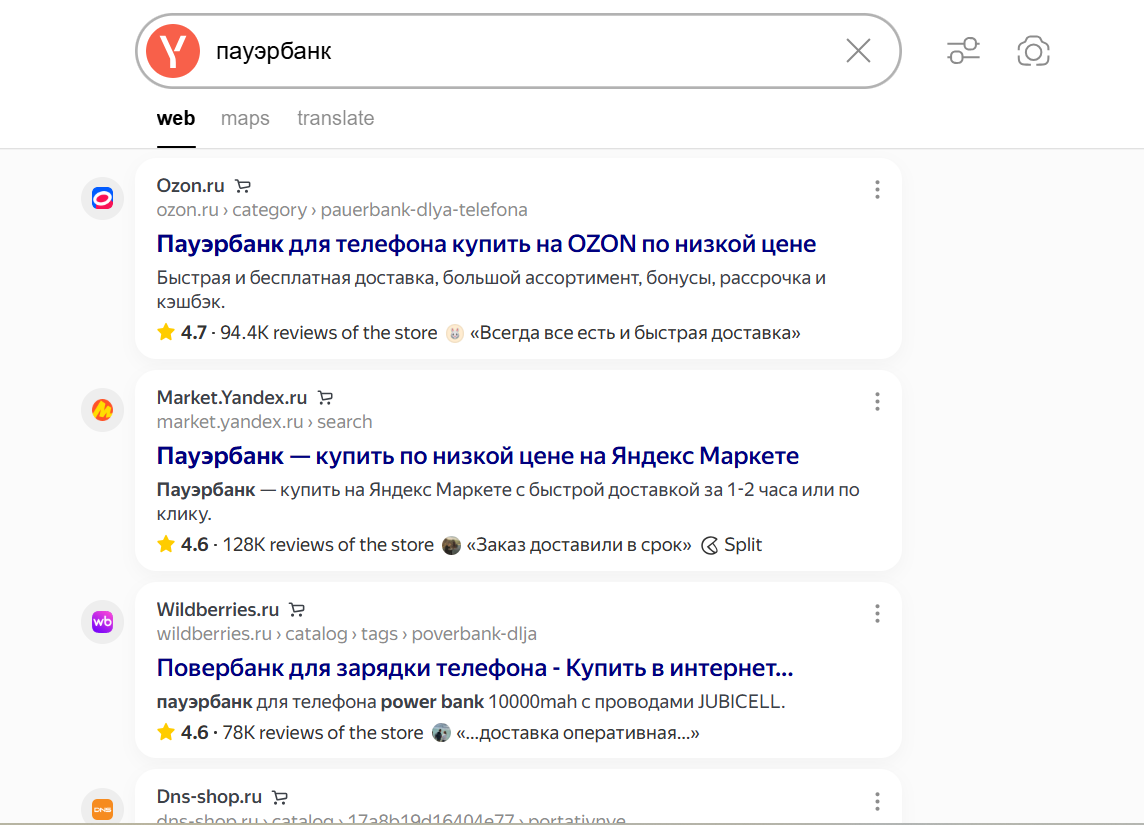Image resolution: width=1144 pixels, height=825 pixels.
Task: Click the Wildberries favicon
Action: (x=102, y=621)
